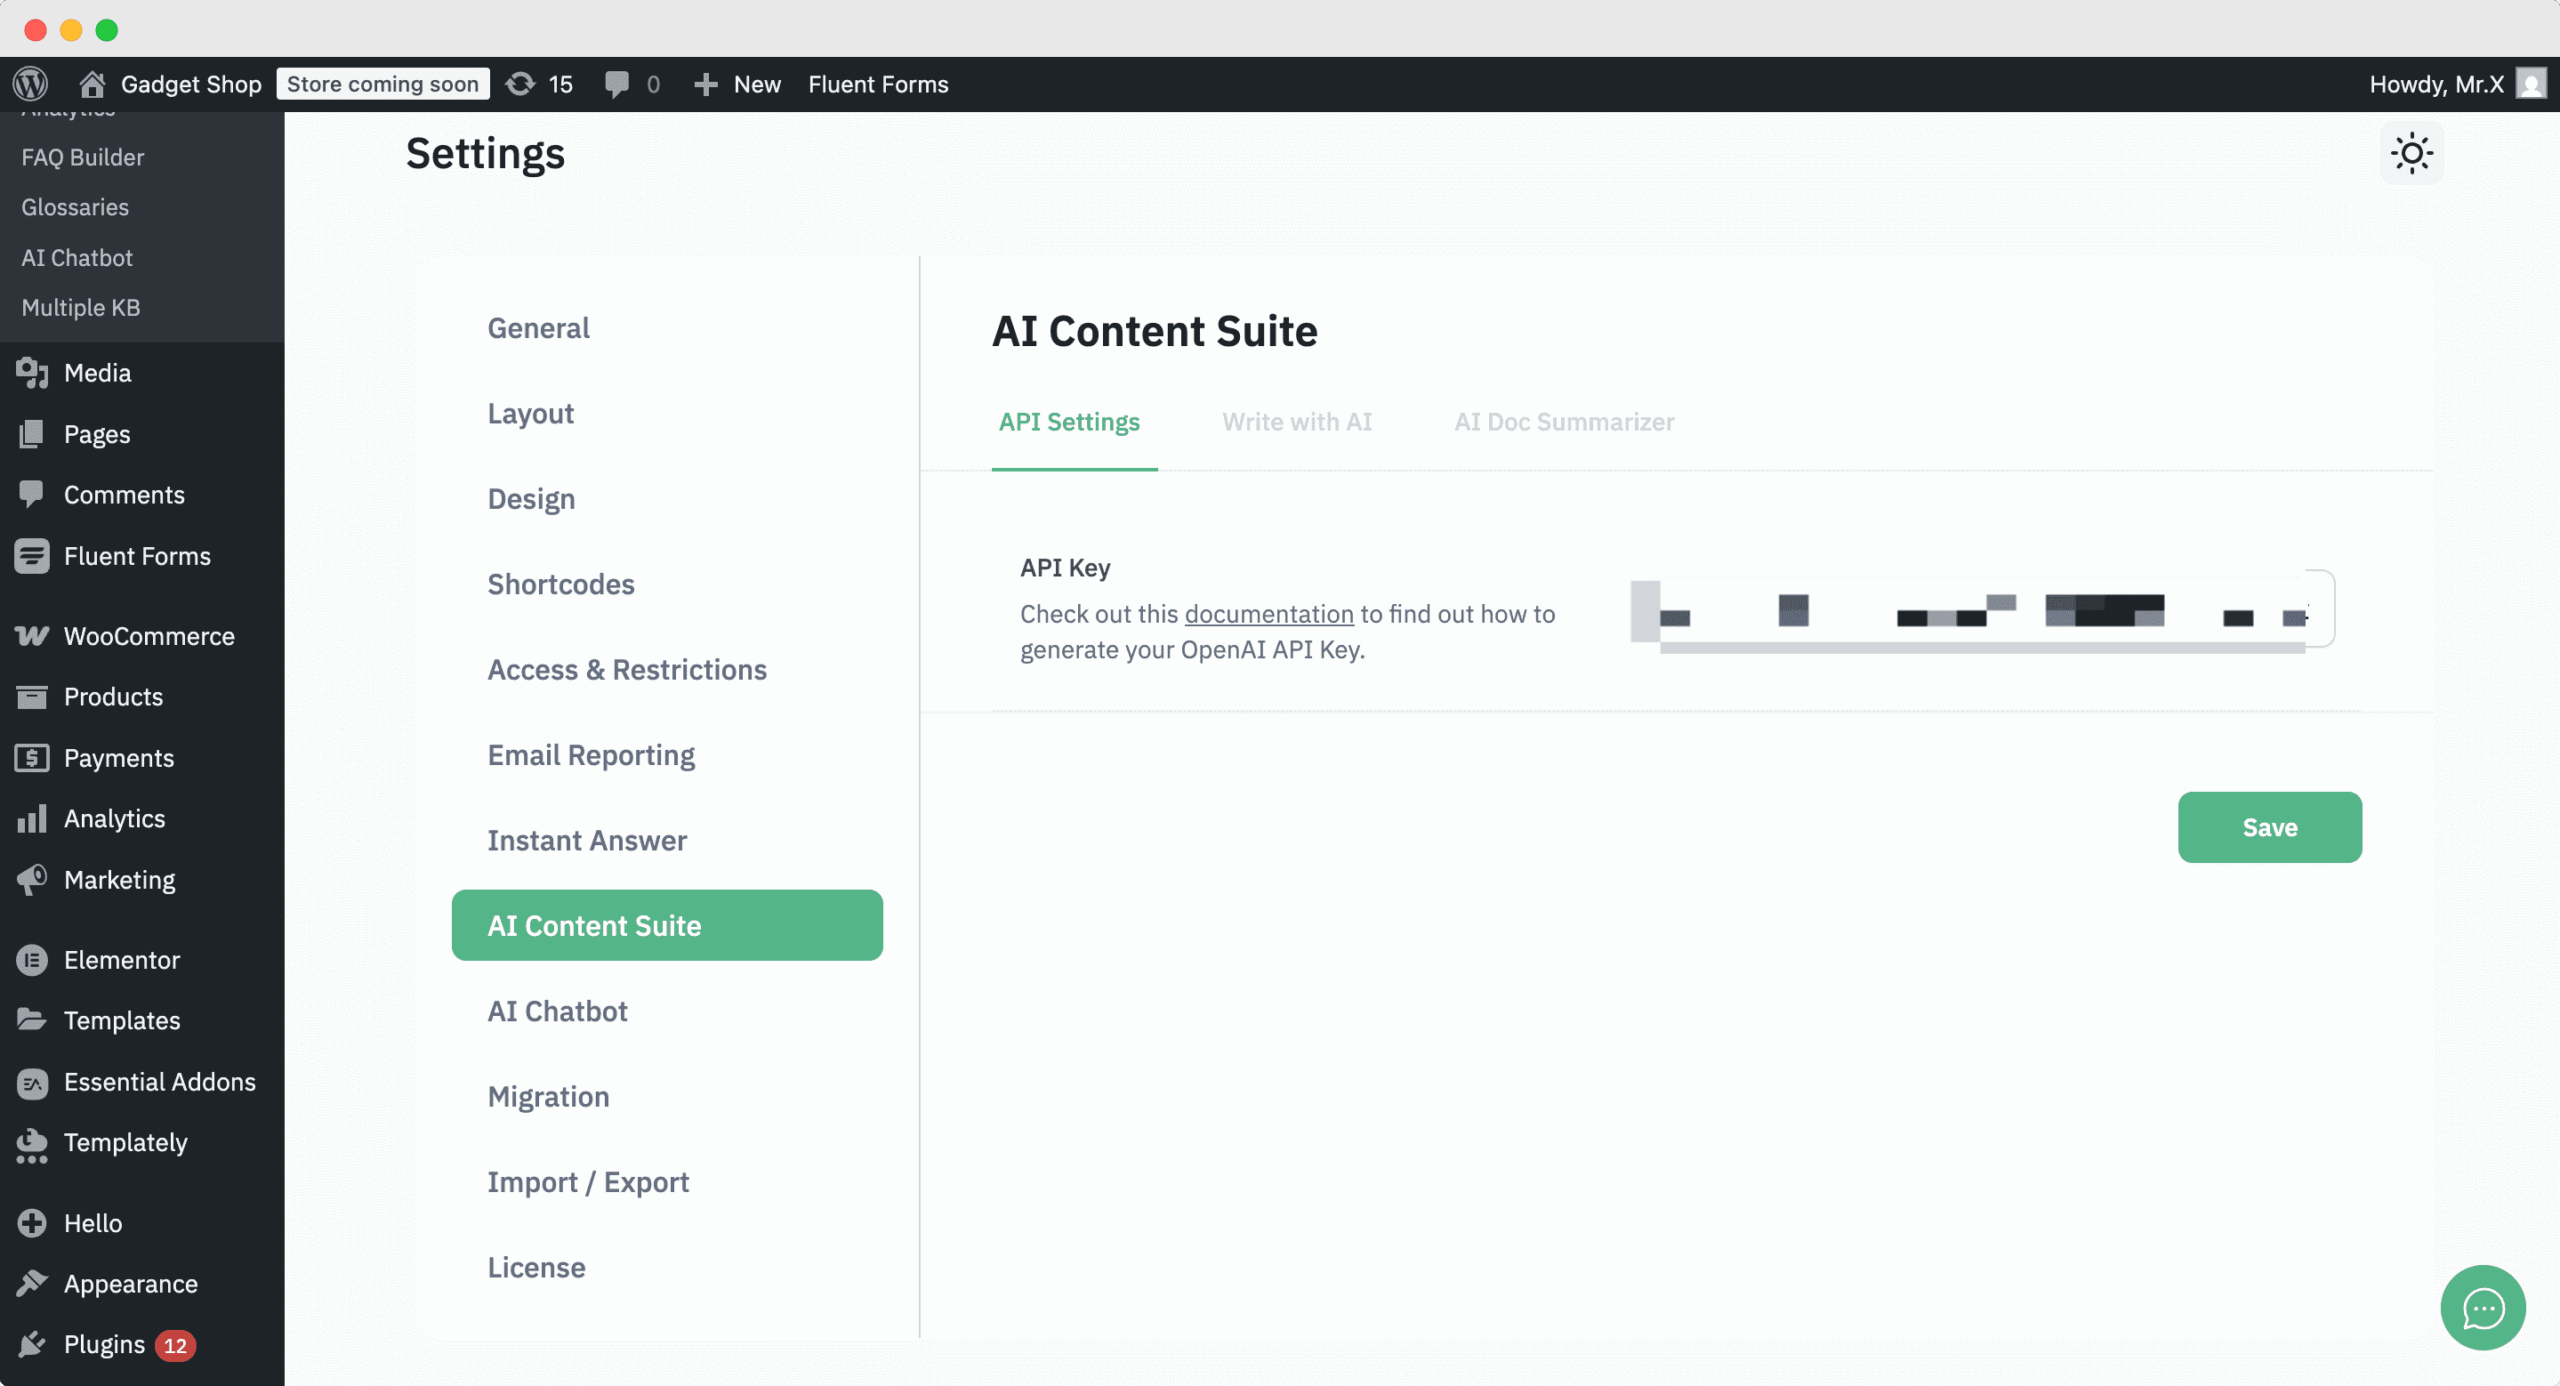Open the AI Doc Summarizer tab
The width and height of the screenshot is (2560, 1386).
click(x=1563, y=422)
